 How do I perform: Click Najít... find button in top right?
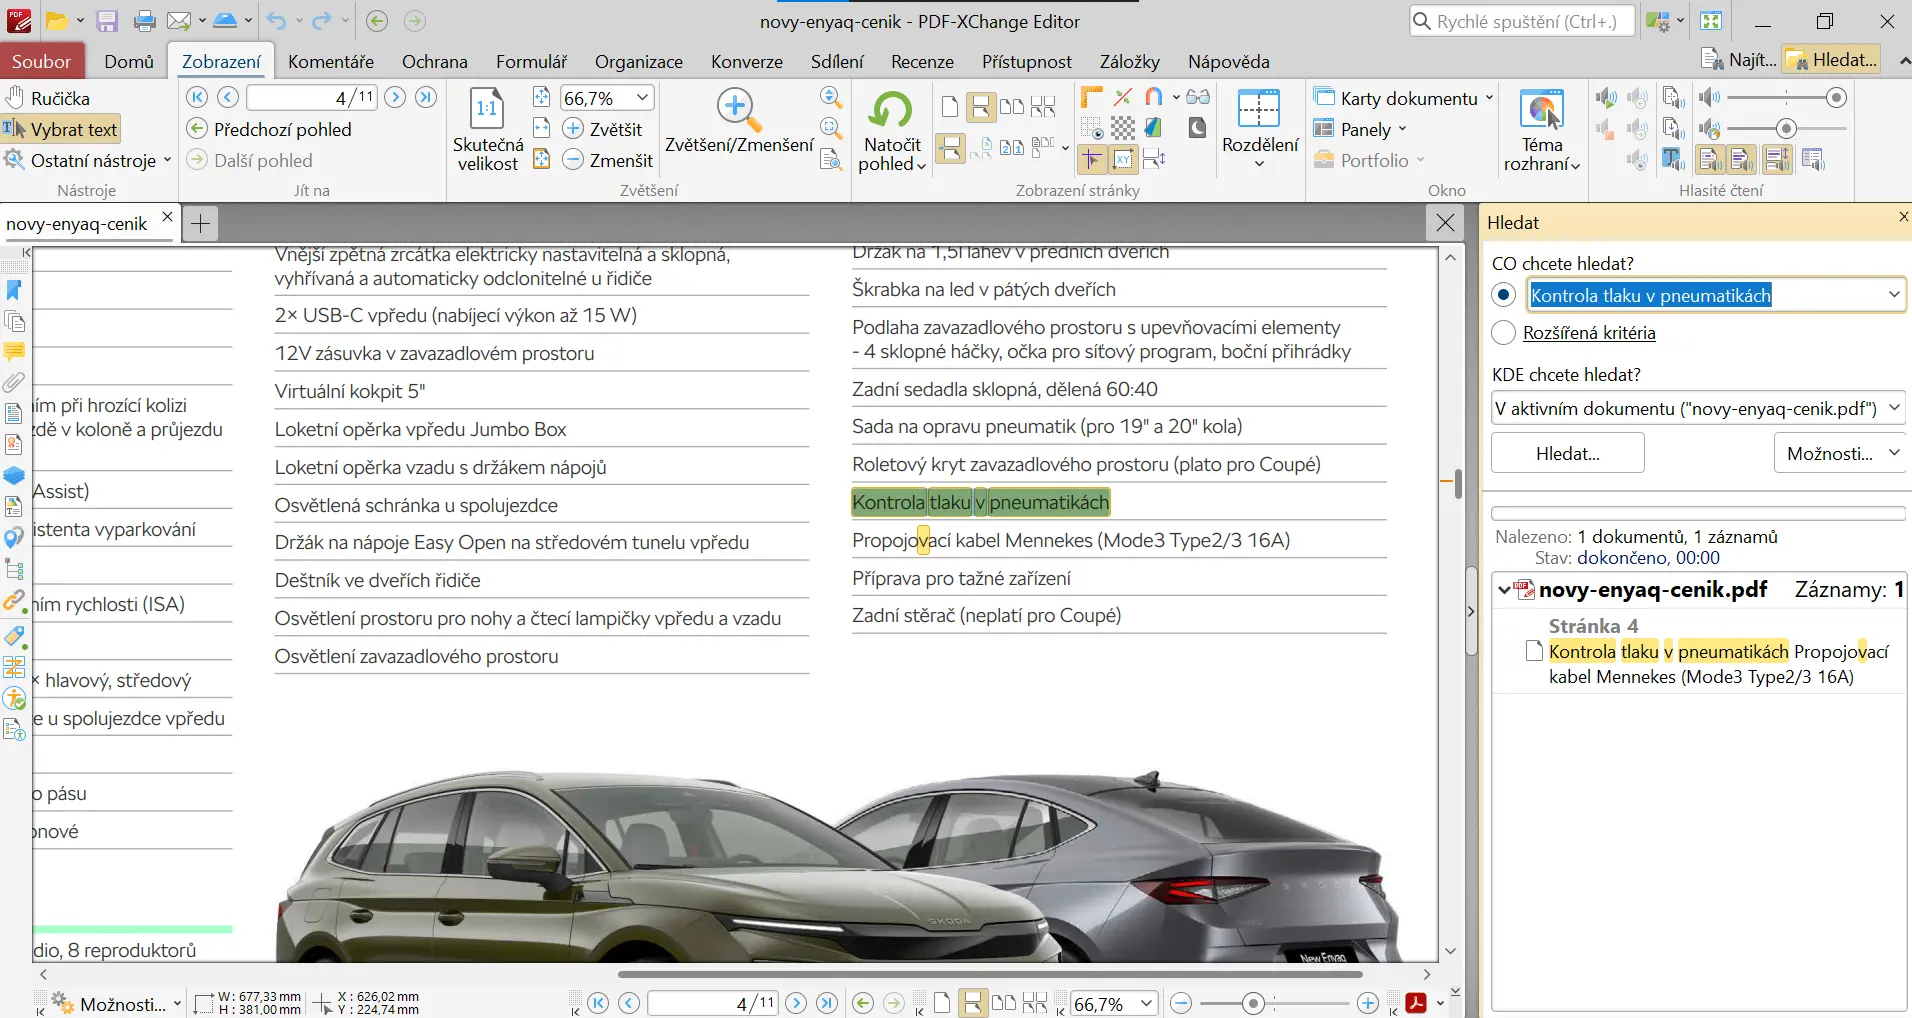pyautogui.click(x=1739, y=60)
